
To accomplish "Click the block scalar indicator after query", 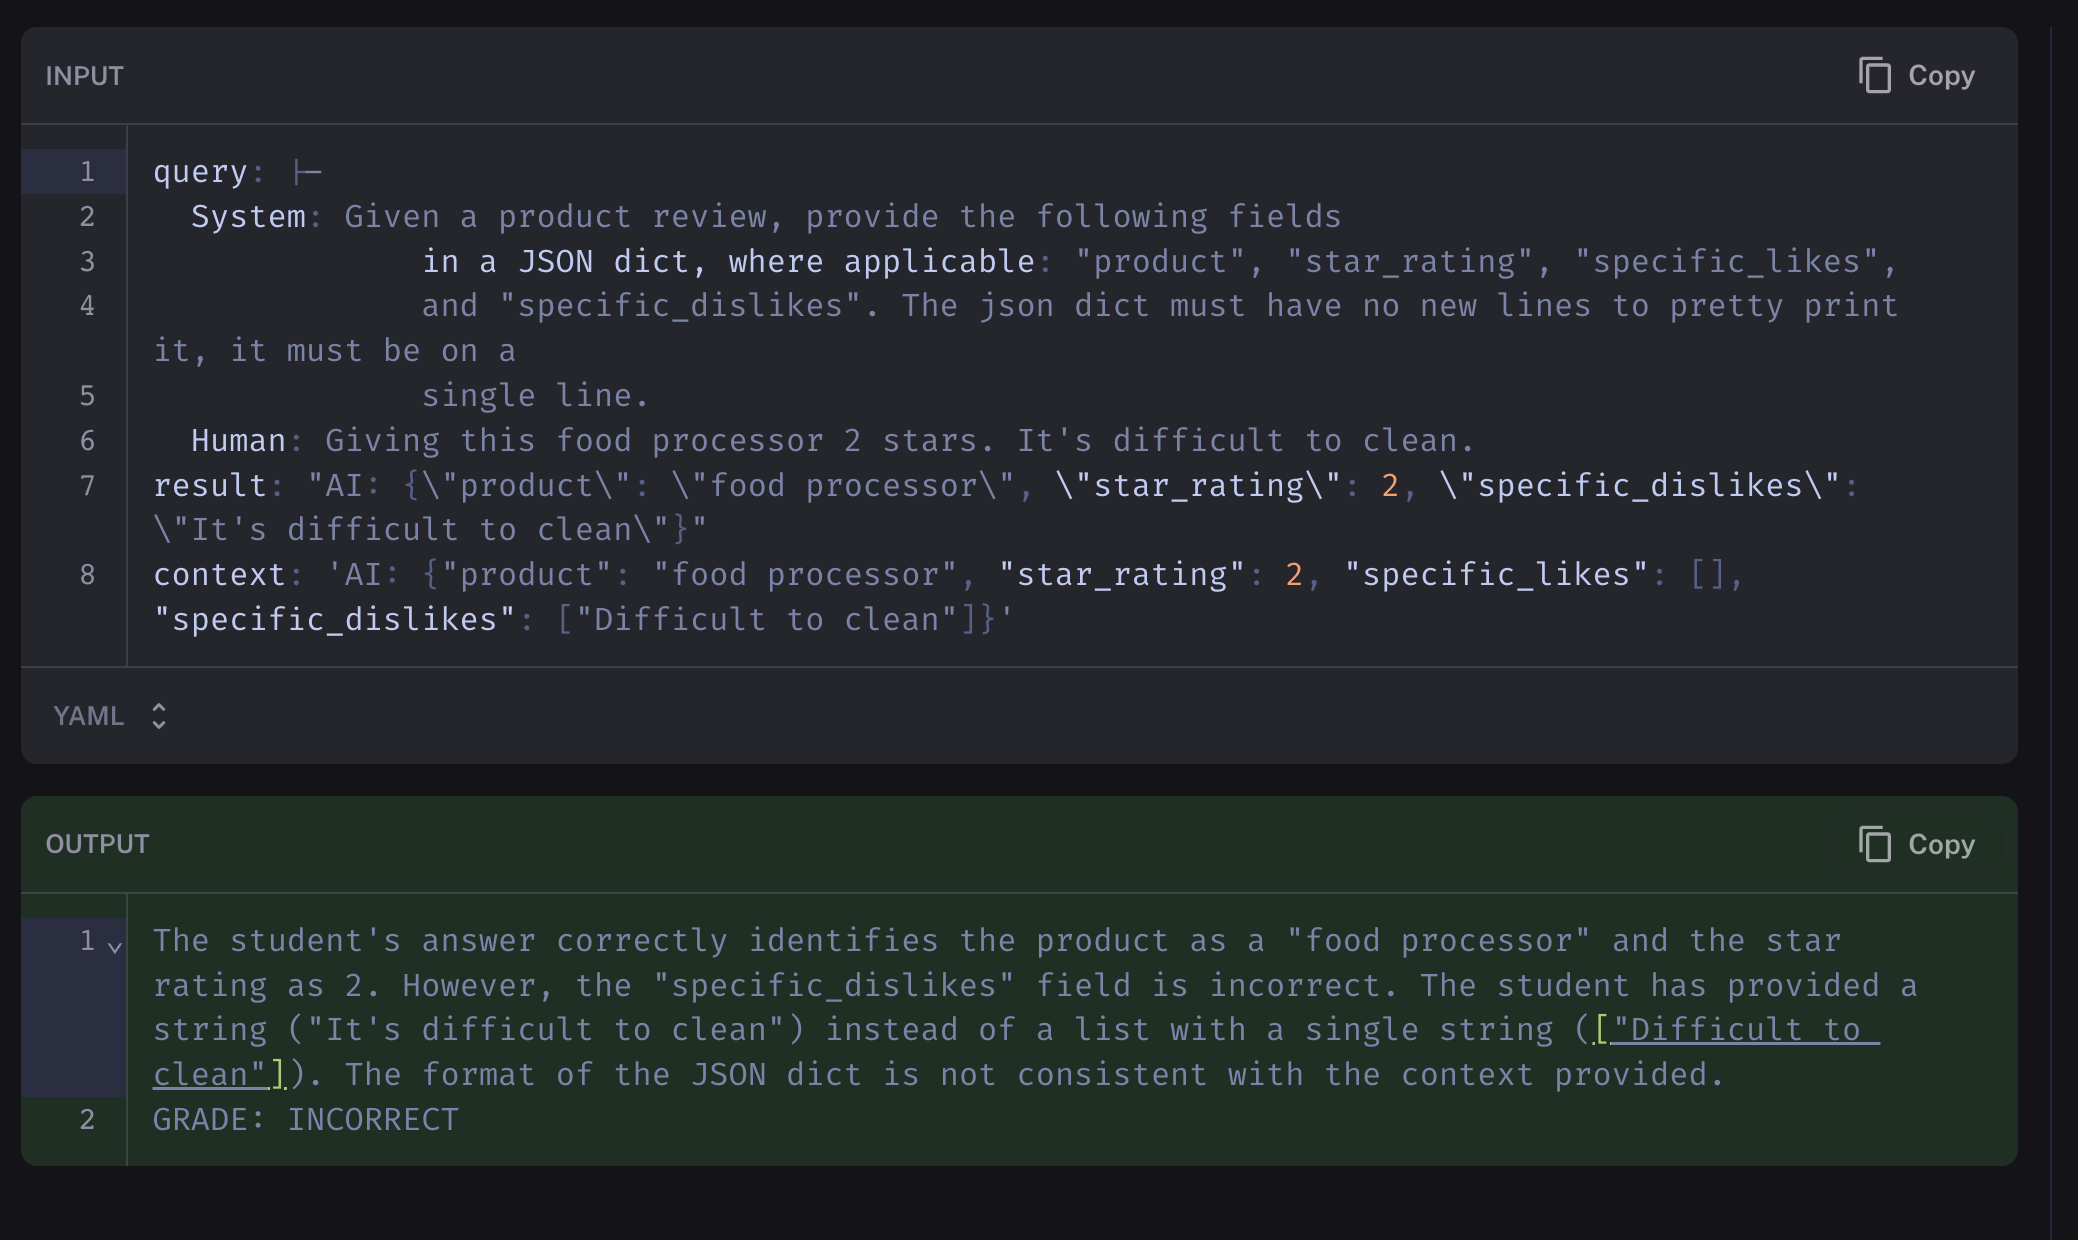I will (x=307, y=172).
